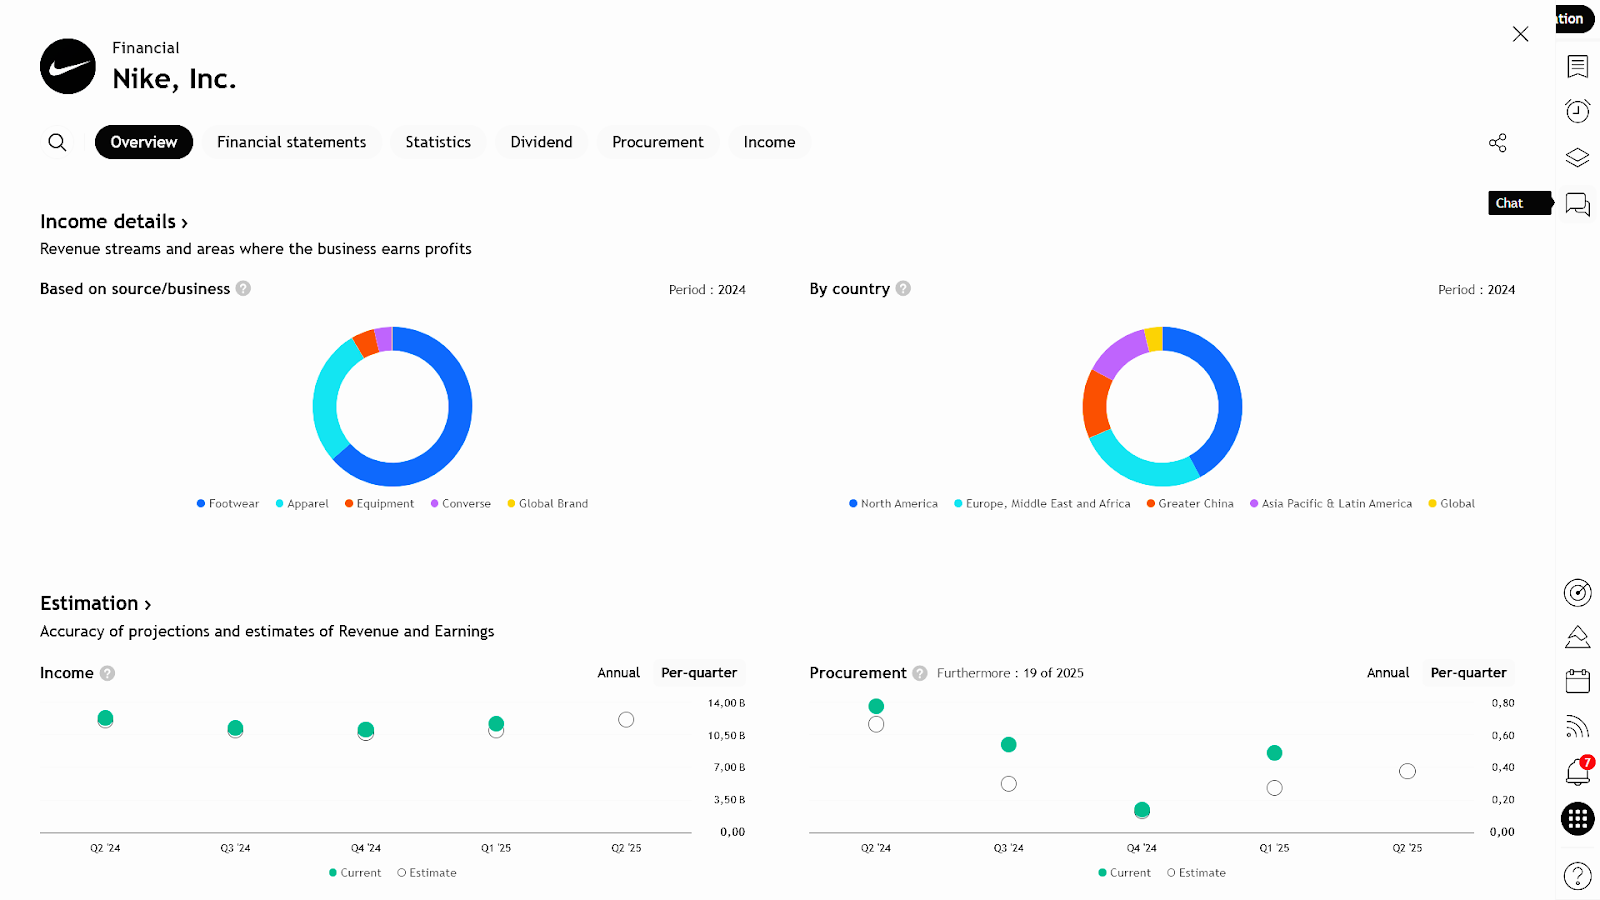Expand the Income details section
The image size is (1600, 900).
114,222
